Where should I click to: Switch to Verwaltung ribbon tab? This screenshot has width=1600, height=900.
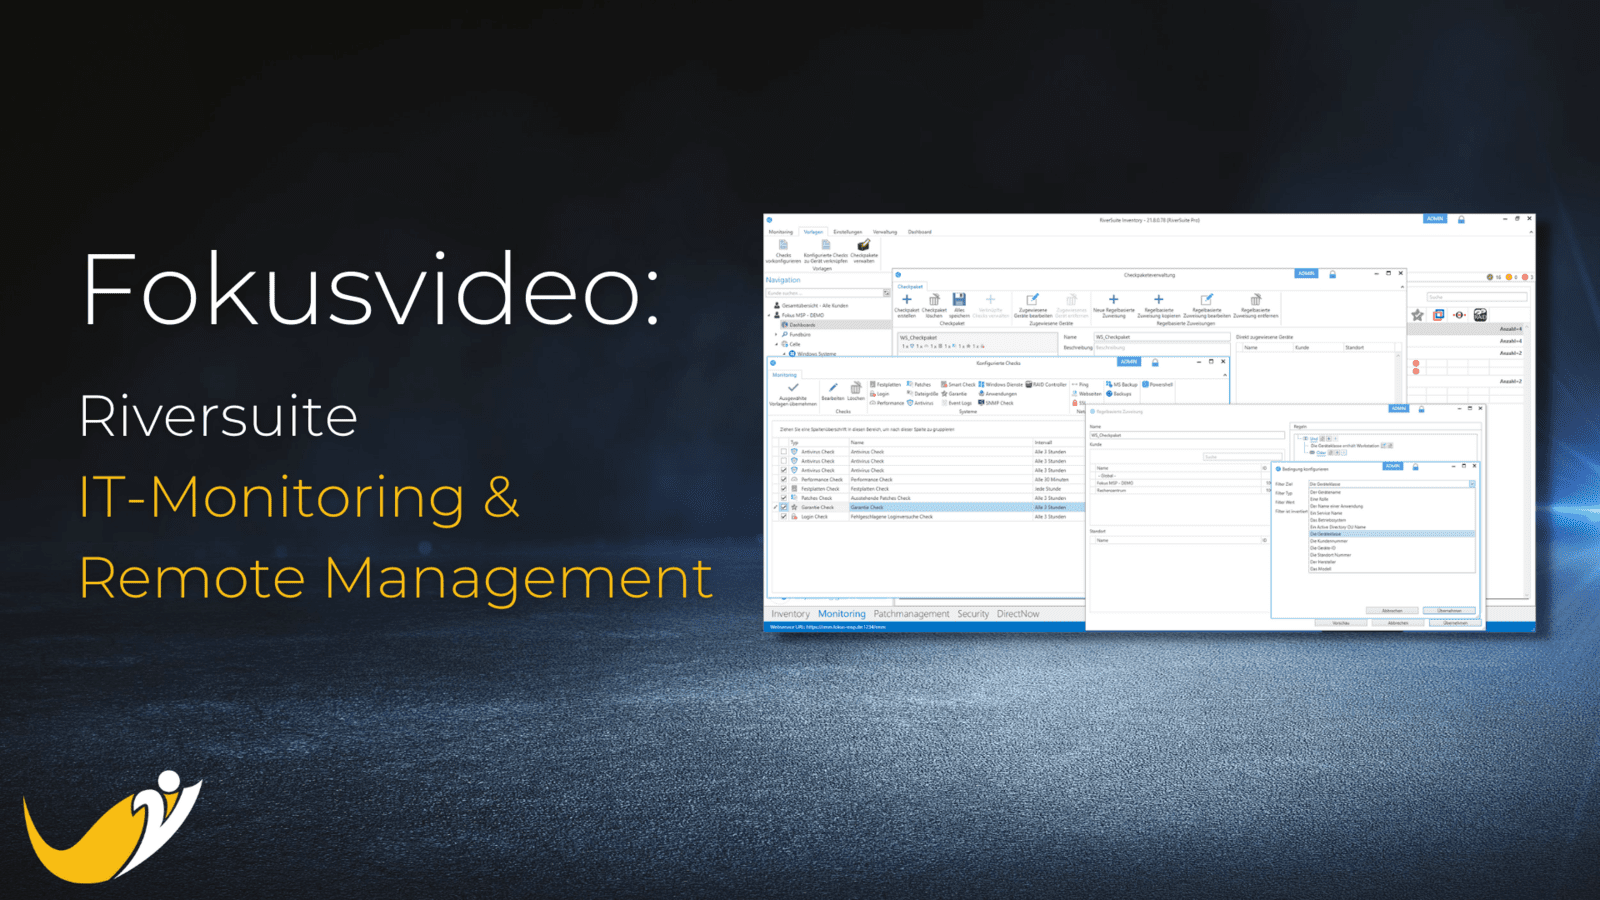[885, 232]
